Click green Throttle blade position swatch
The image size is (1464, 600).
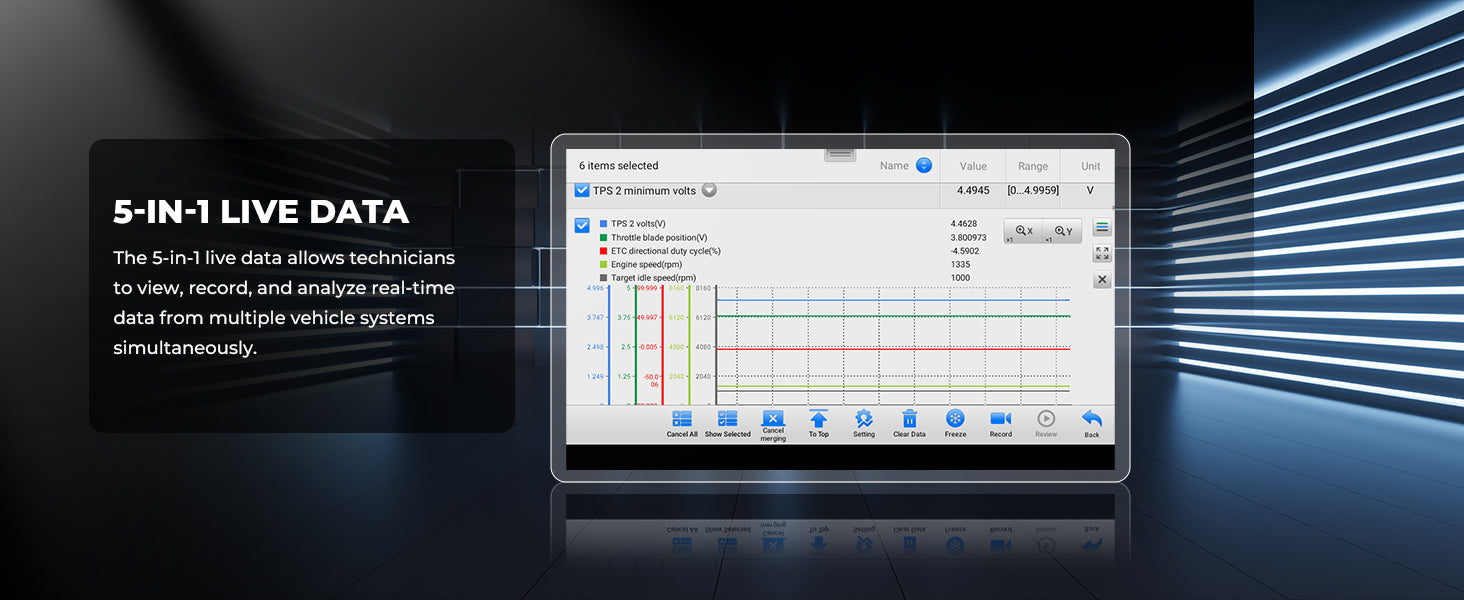[x=603, y=237]
